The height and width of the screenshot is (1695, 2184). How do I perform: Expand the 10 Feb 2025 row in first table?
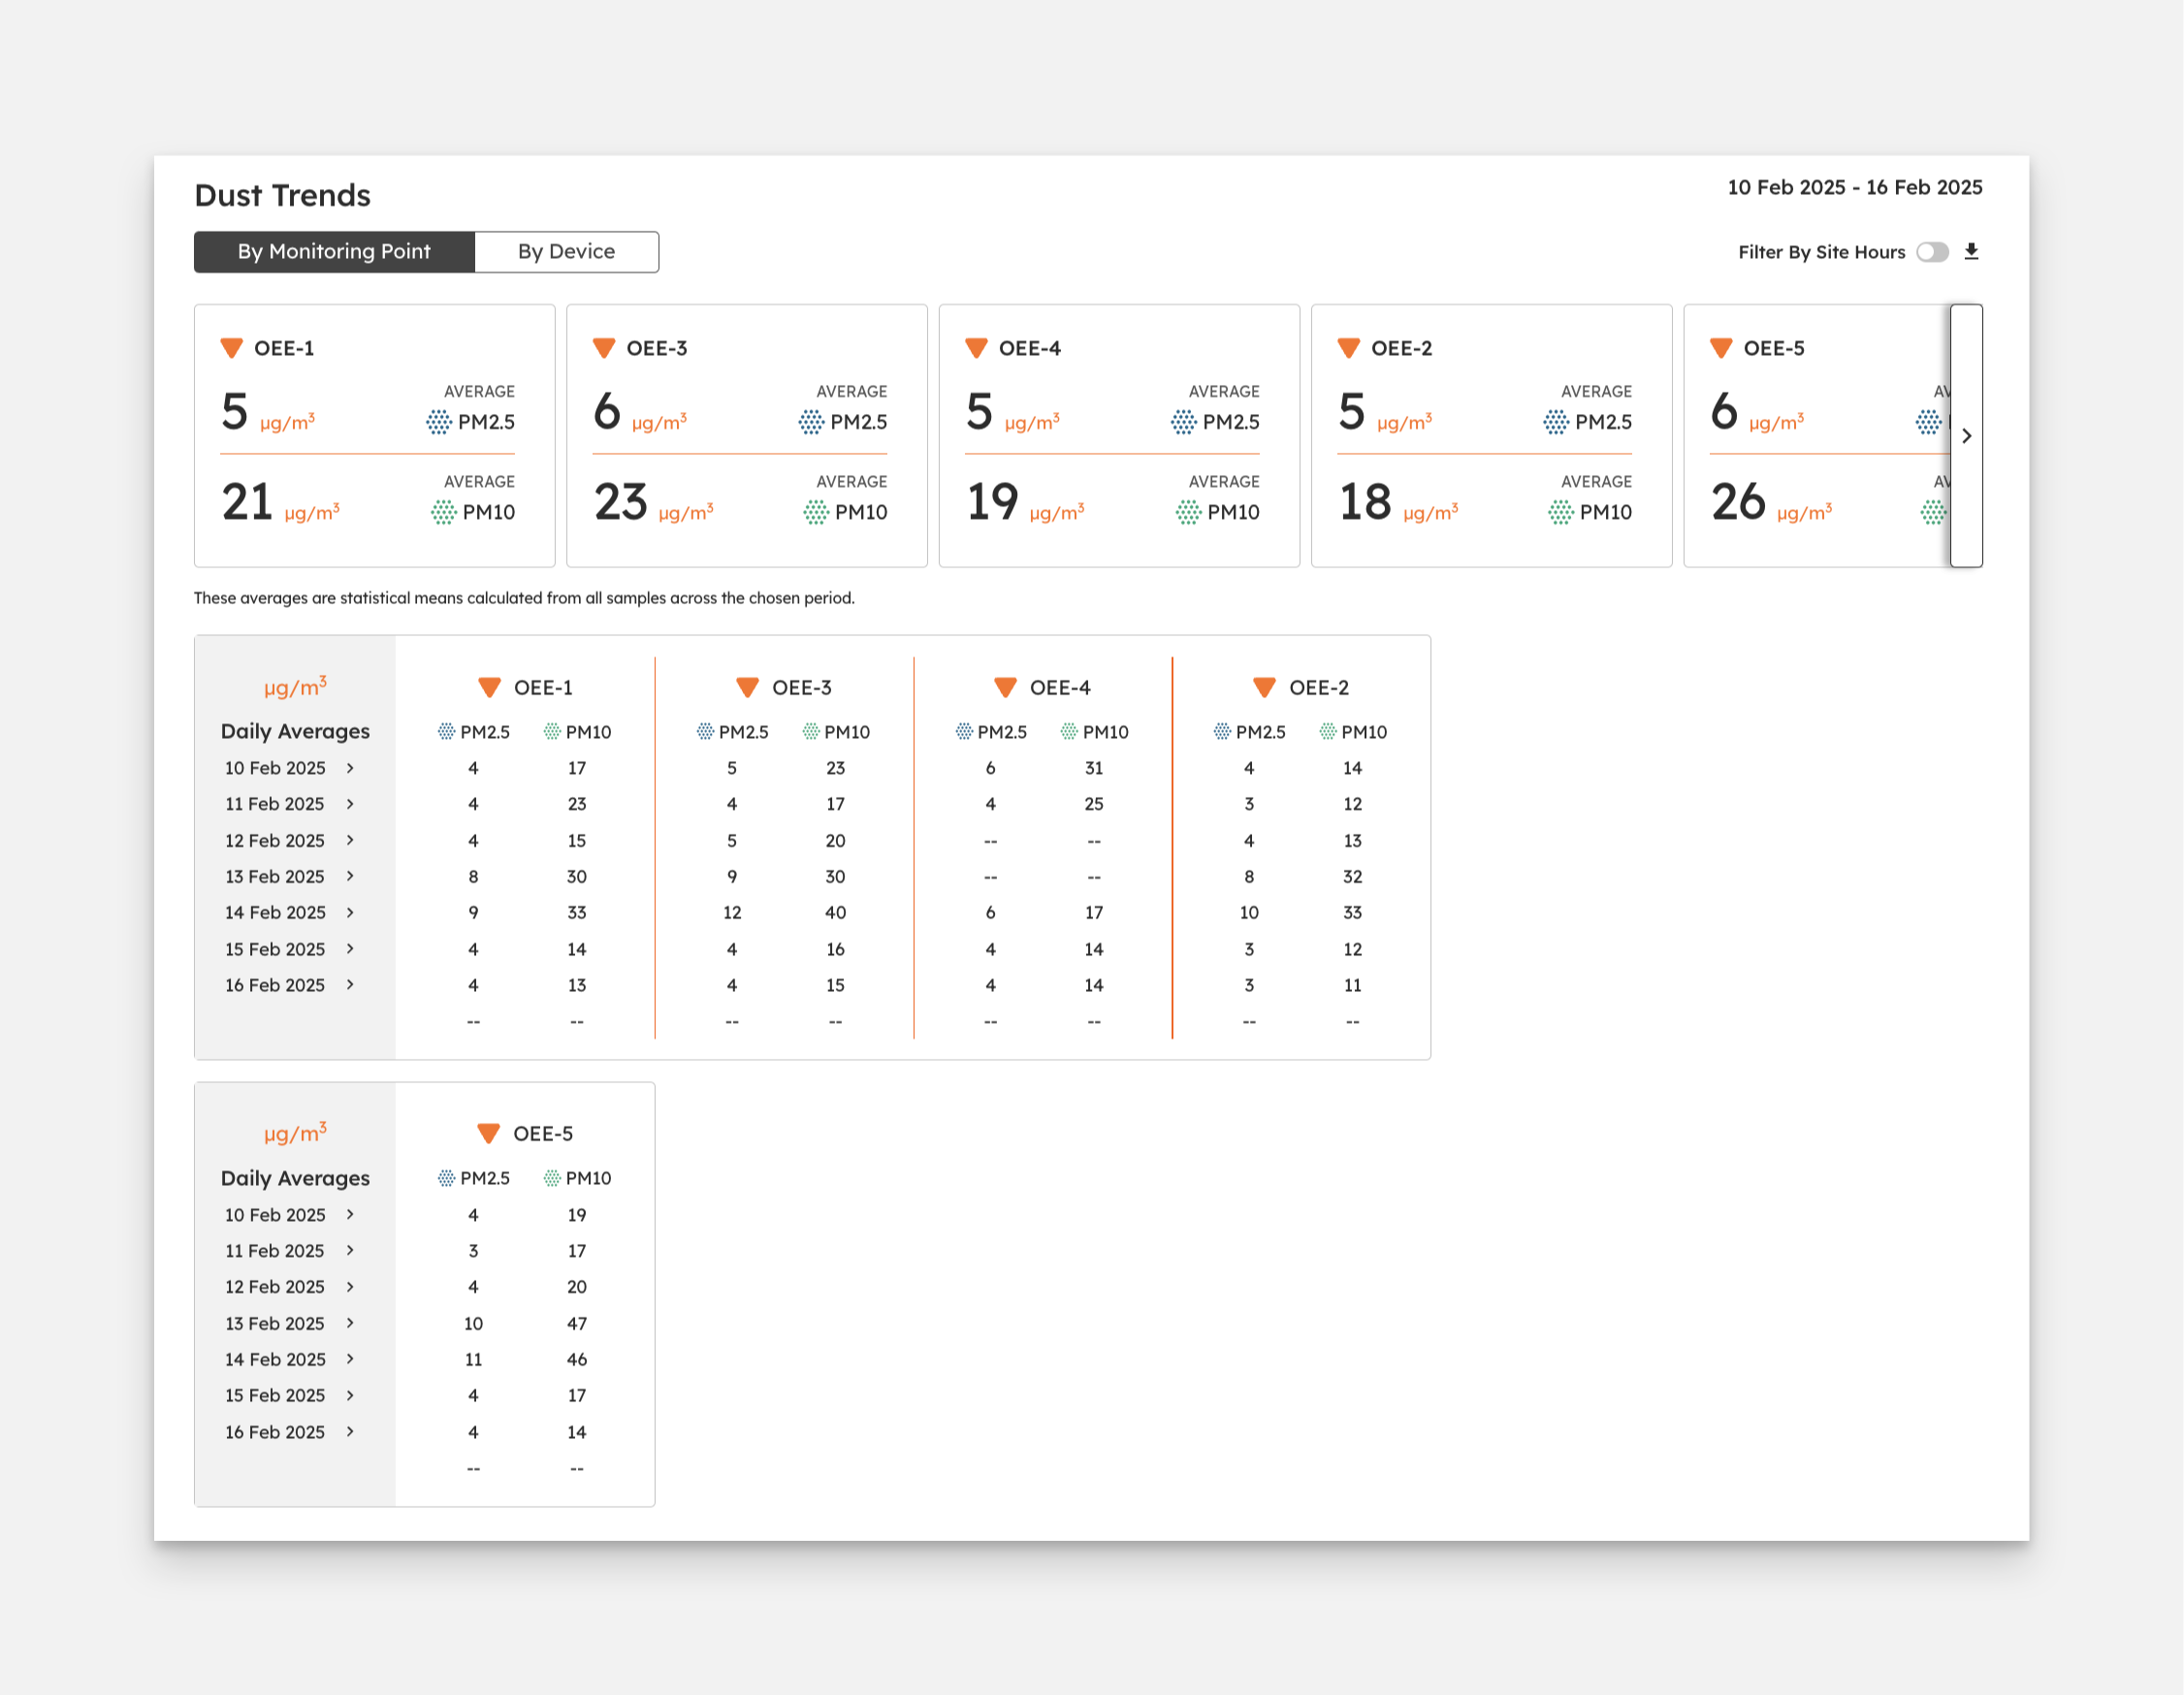pyautogui.click(x=350, y=768)
